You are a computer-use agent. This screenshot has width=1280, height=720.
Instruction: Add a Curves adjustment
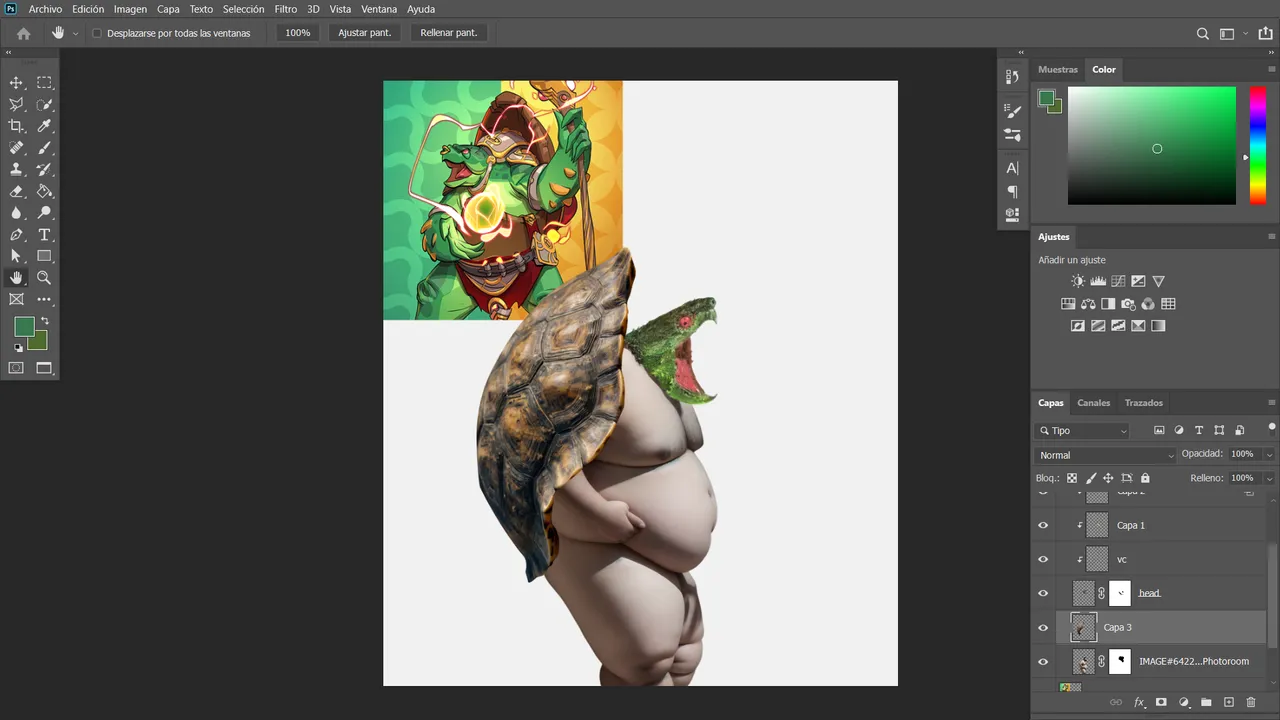point(1118,281)
